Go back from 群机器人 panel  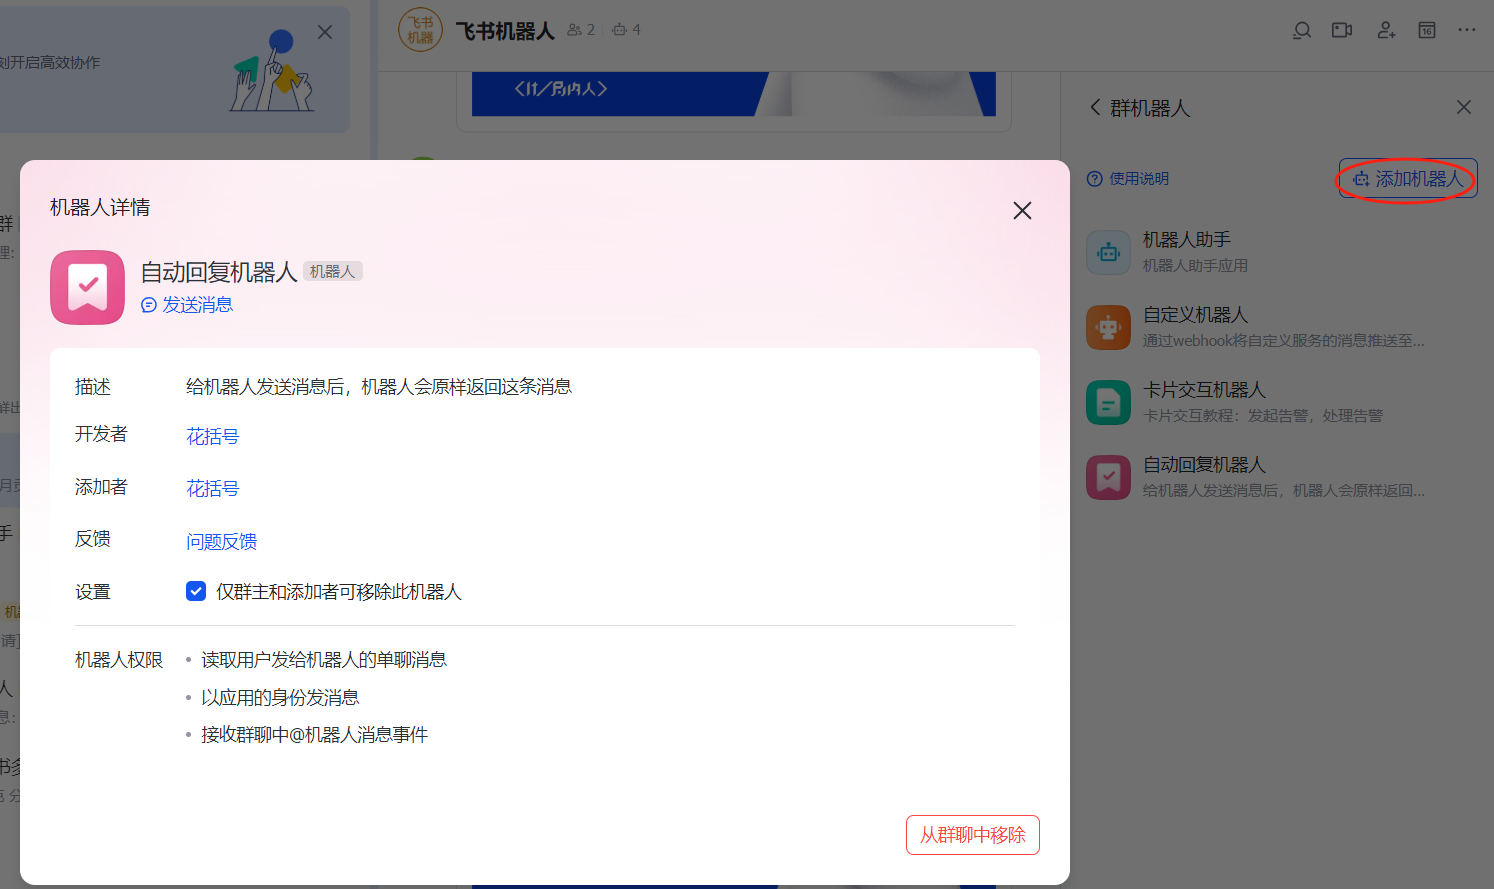click(x=1095, y=107)
